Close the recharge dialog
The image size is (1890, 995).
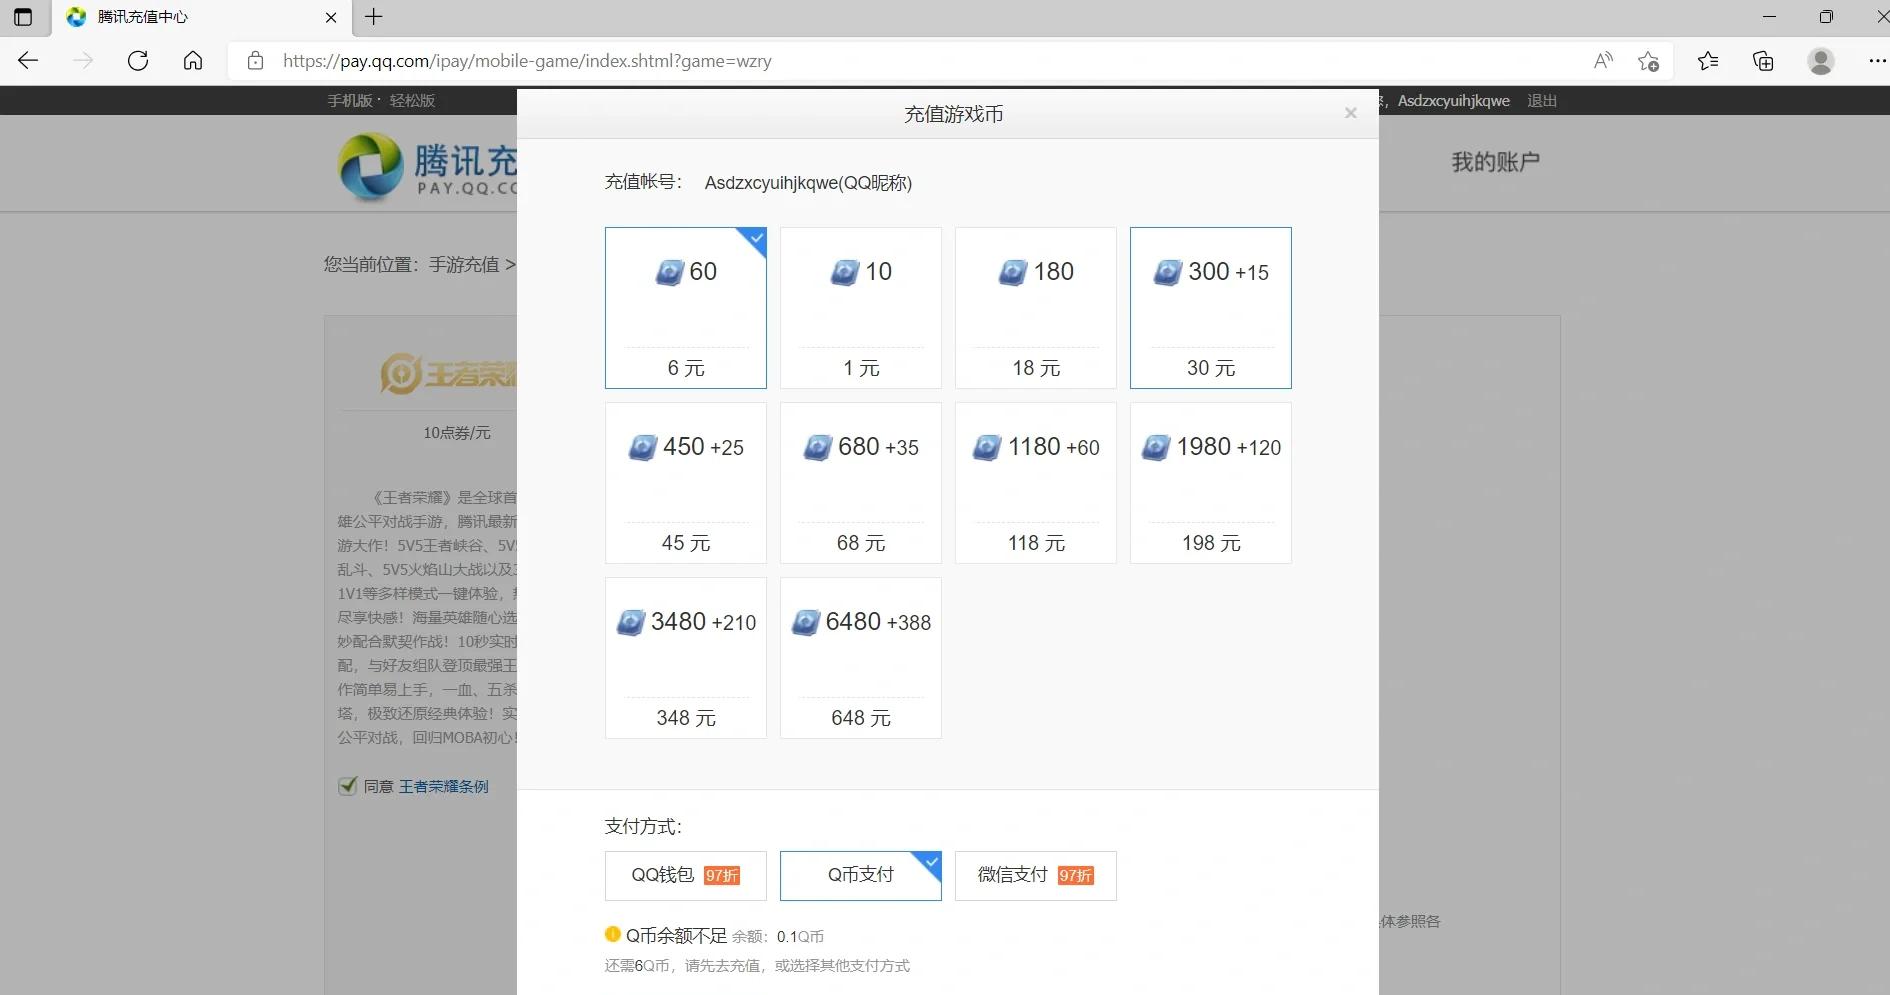click(1350, 113)
